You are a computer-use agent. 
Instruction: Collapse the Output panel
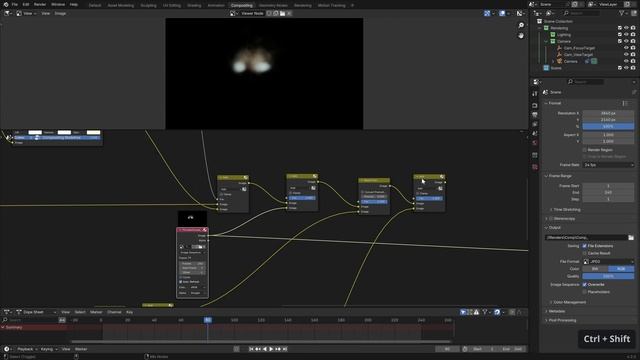click(x=546, y=228)
